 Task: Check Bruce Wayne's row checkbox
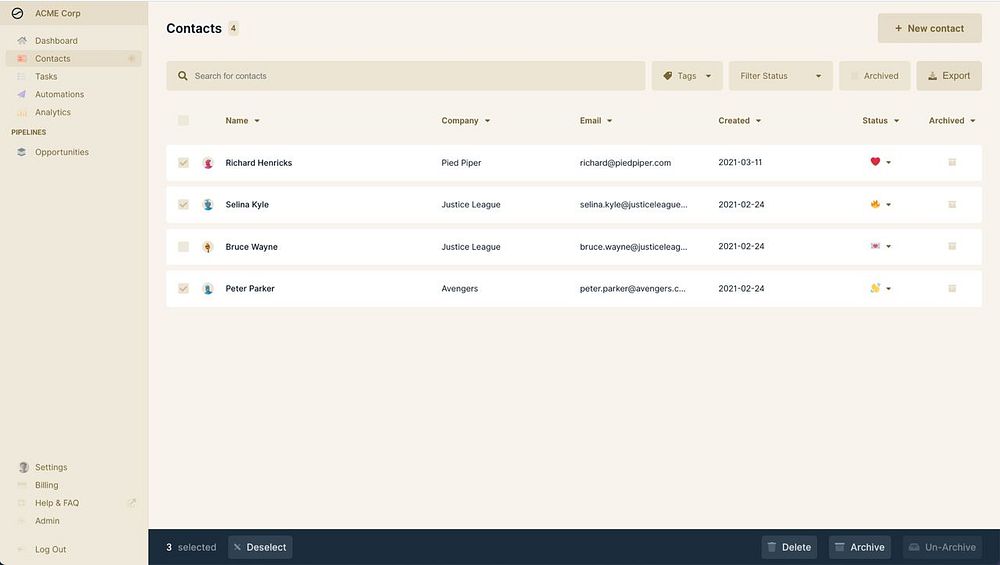coord(183,247)
